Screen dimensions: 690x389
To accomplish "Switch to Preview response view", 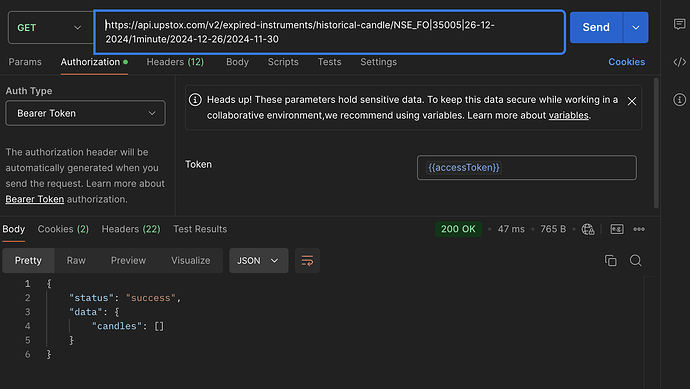I will (128, 261).
